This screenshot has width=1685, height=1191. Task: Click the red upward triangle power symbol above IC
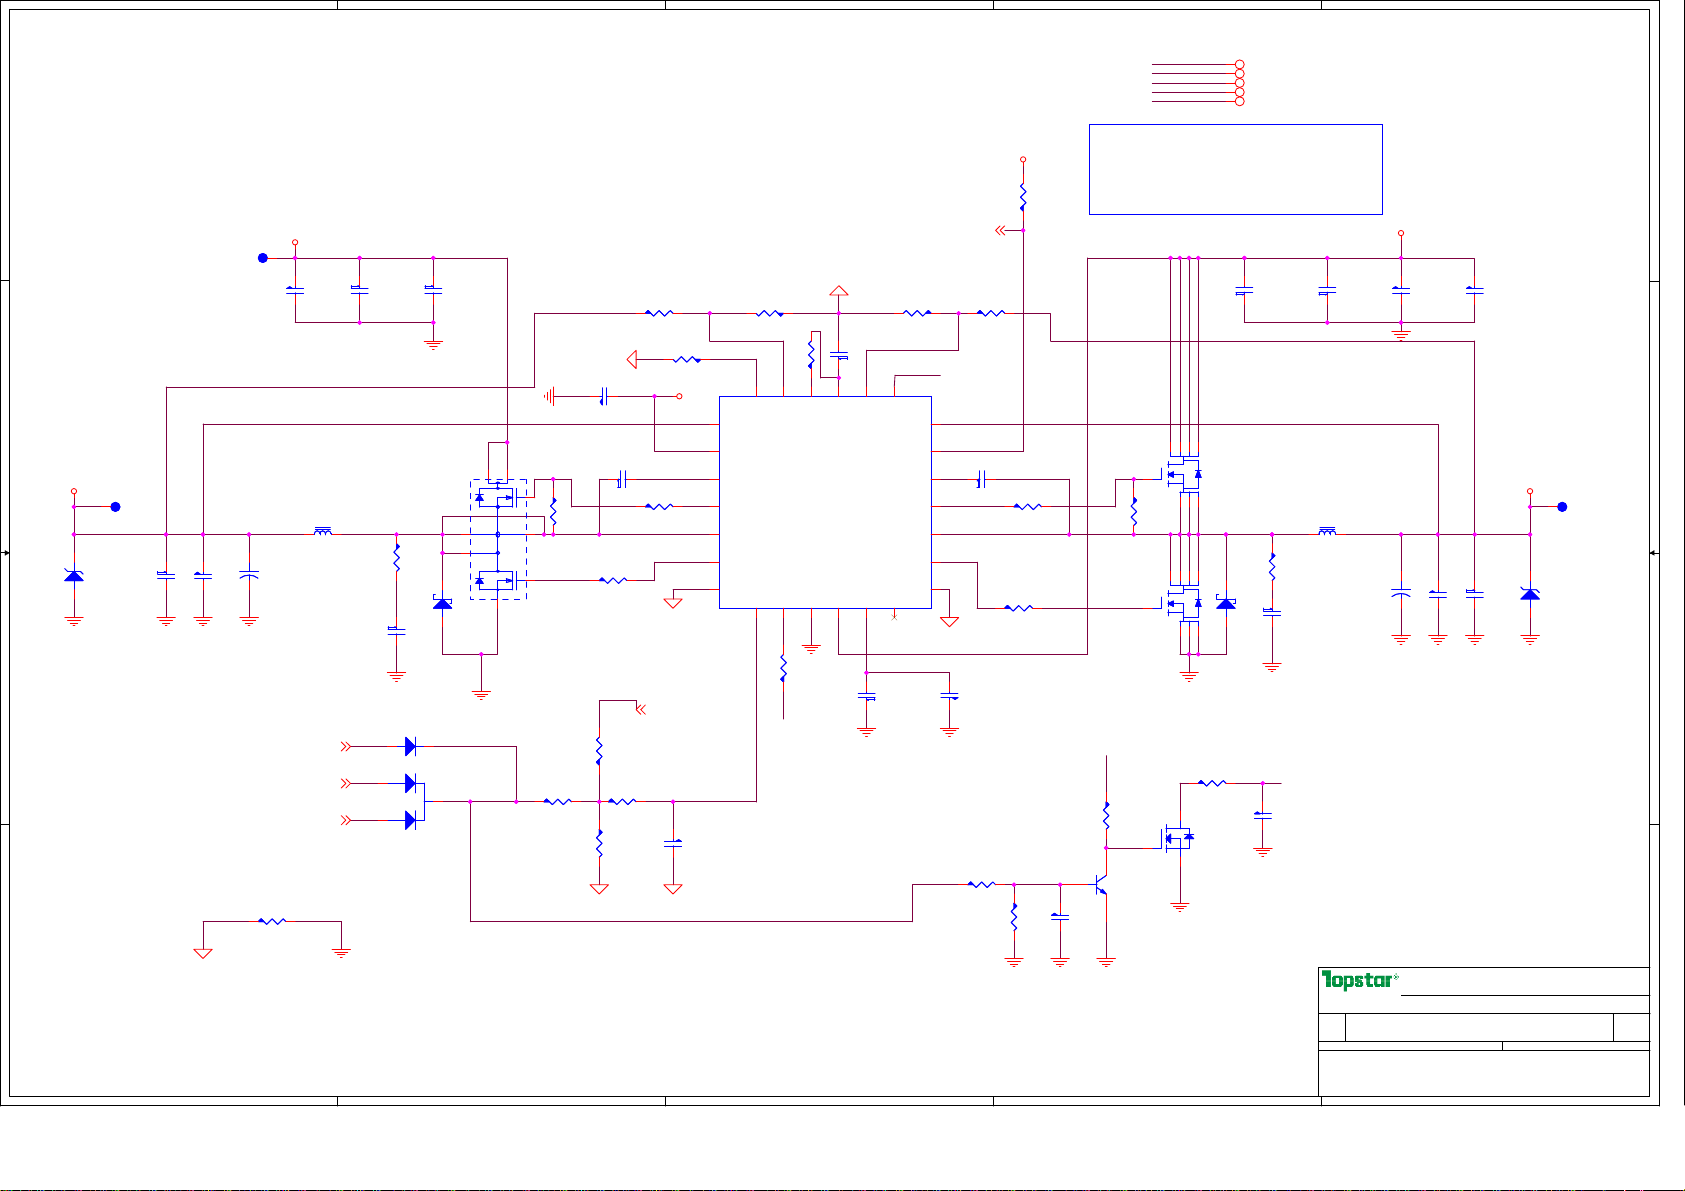tap(839, 291)
